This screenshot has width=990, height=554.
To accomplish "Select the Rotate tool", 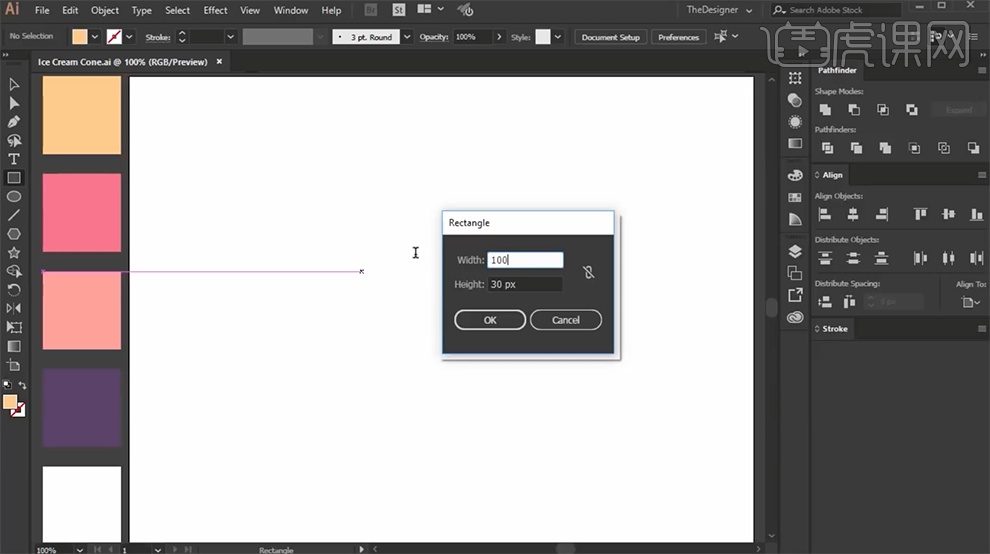I will [14, 290].
